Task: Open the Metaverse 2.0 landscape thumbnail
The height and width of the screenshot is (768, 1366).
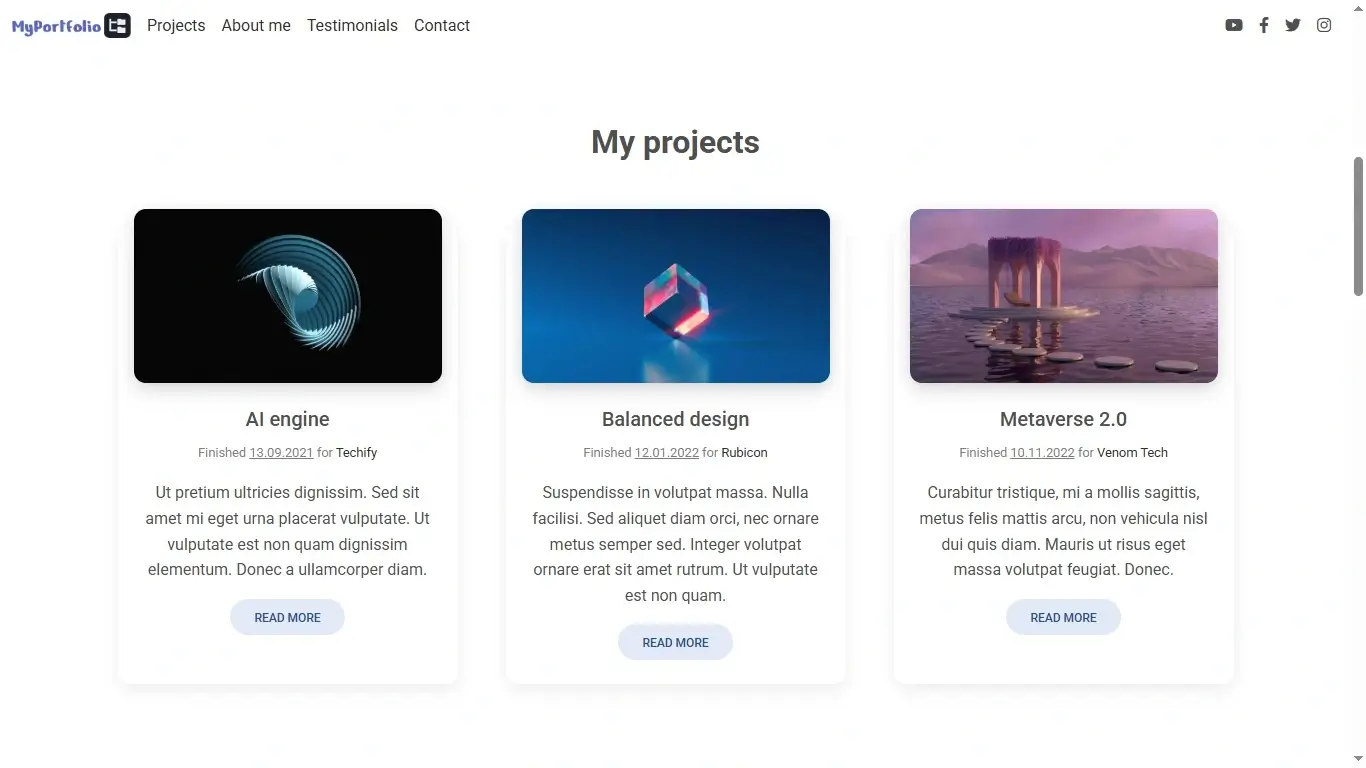Action: point(1064,296)
